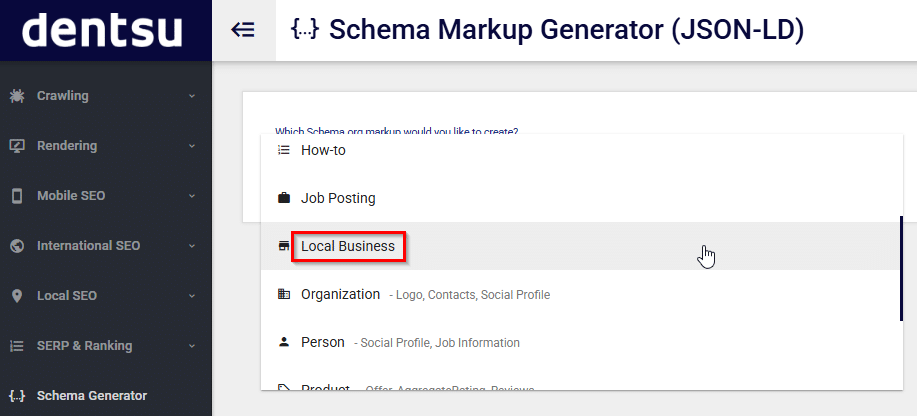917x416 pixels.
Task: Click the dentsu logo
Action: [102, 29]
